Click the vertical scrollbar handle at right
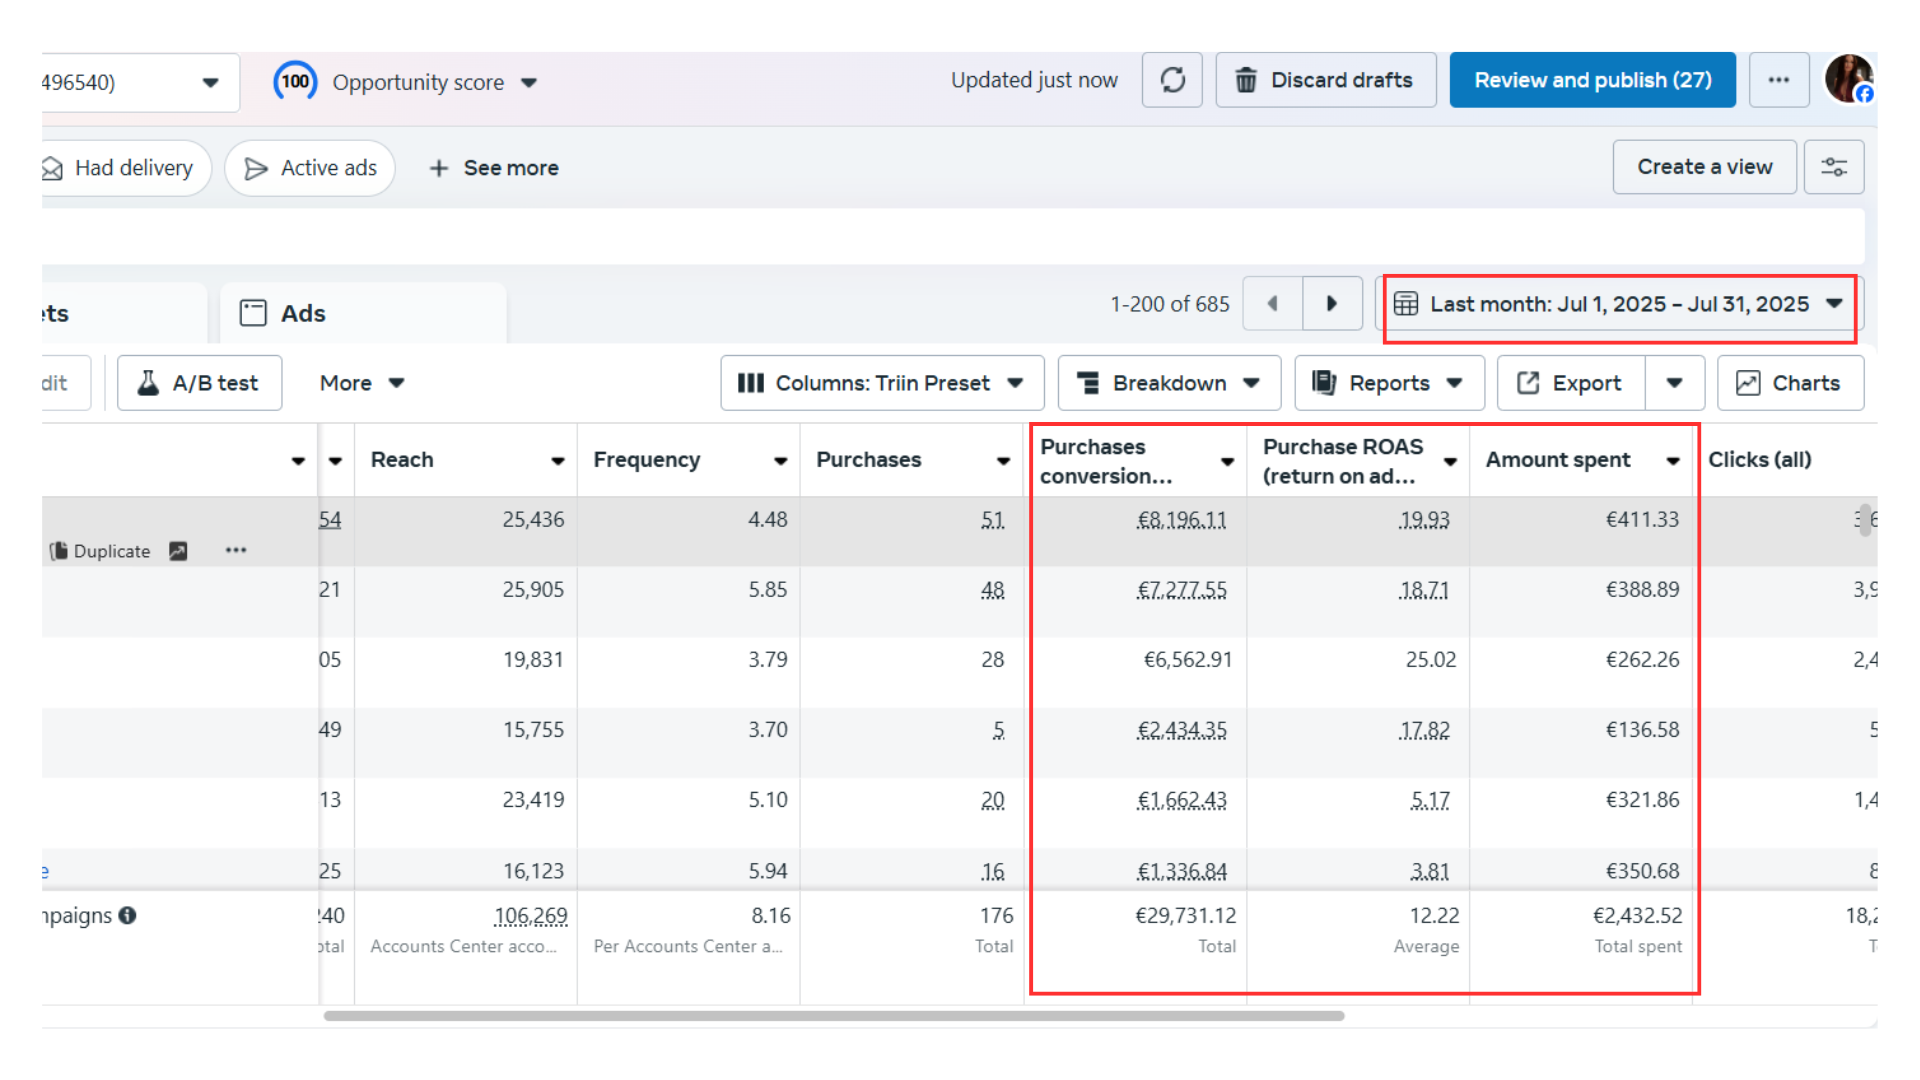The height and width of the screenshot is (1080, 1920). coord(1864,520)
